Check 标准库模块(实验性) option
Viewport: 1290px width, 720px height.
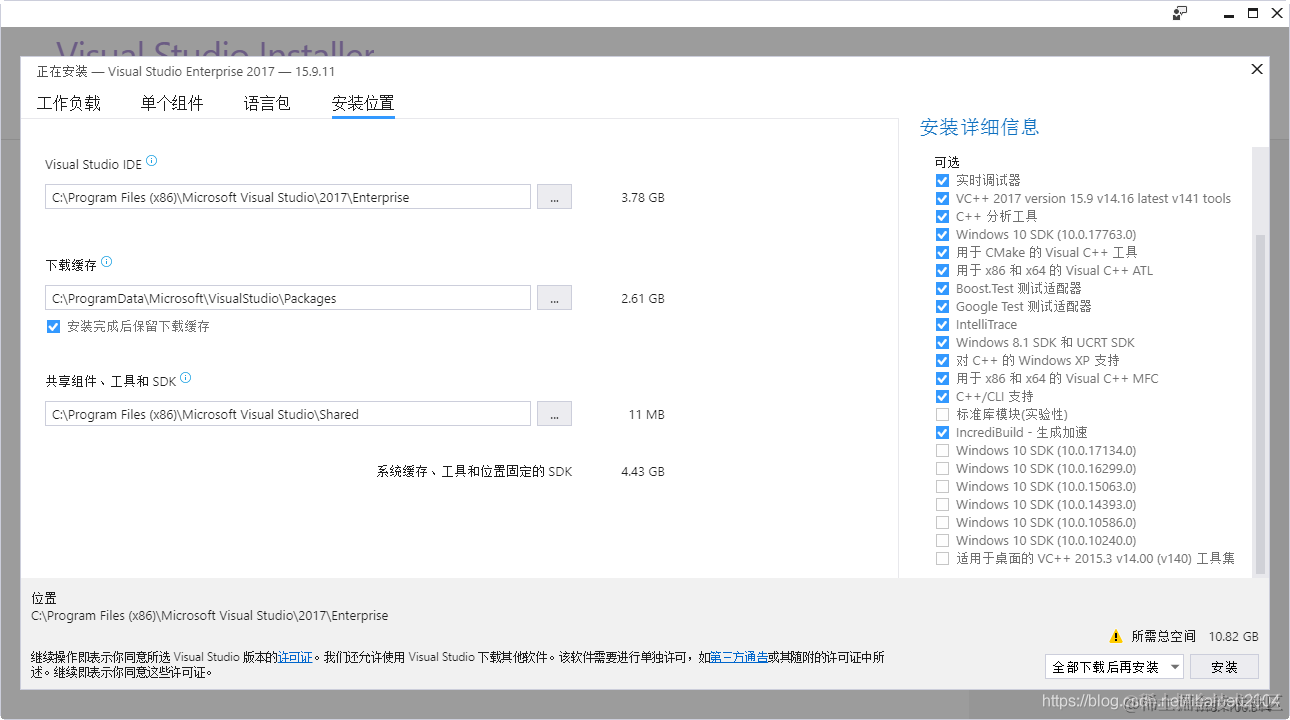[942, 414]
